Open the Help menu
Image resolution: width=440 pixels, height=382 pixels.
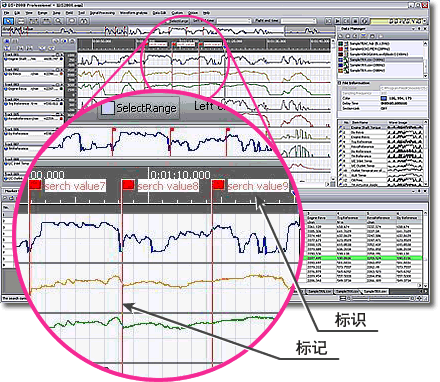[x=207, y=13]
